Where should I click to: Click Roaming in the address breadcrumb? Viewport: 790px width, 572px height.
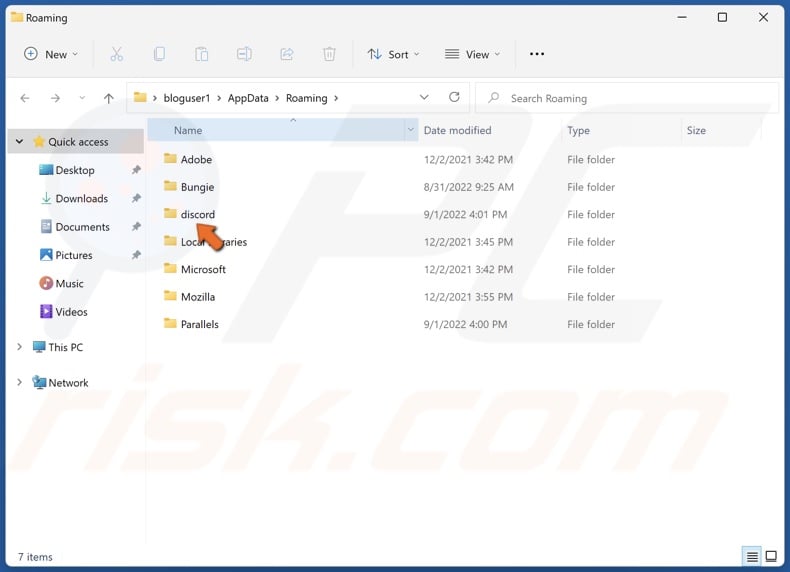[x=306, y=98]
